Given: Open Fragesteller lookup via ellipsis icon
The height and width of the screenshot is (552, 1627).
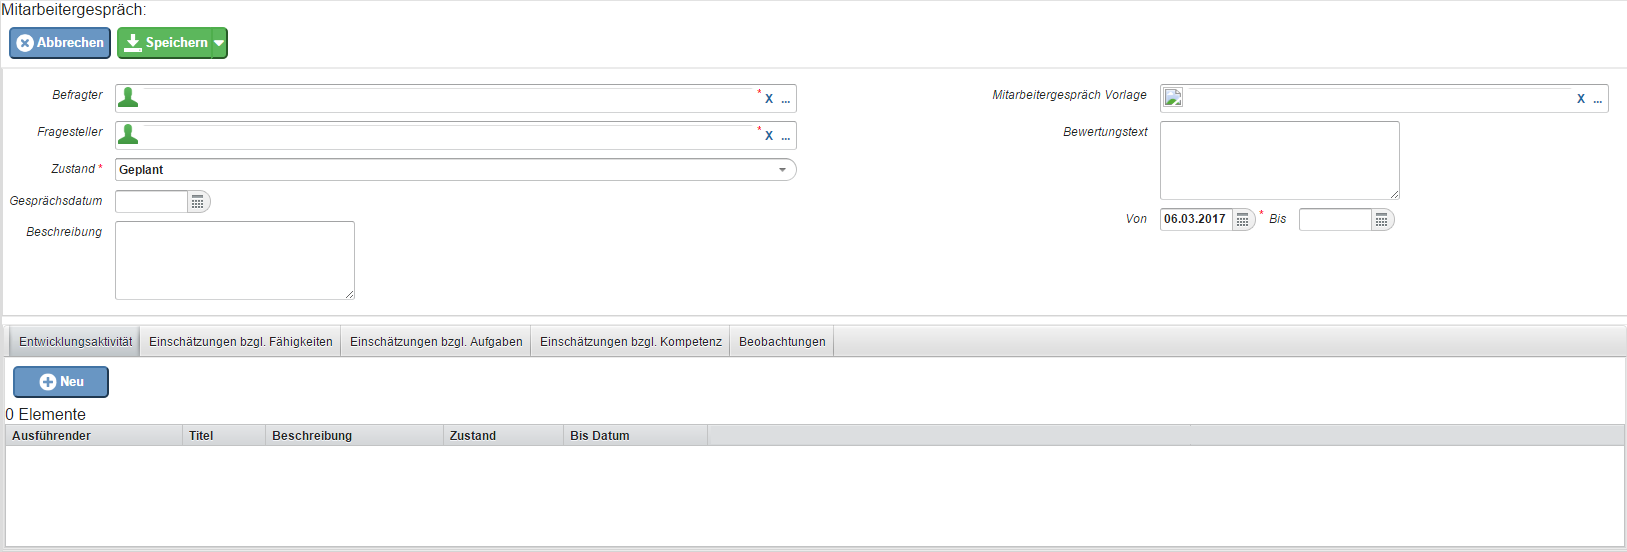Looking at the screenshot, I should [x=786, y=136].
